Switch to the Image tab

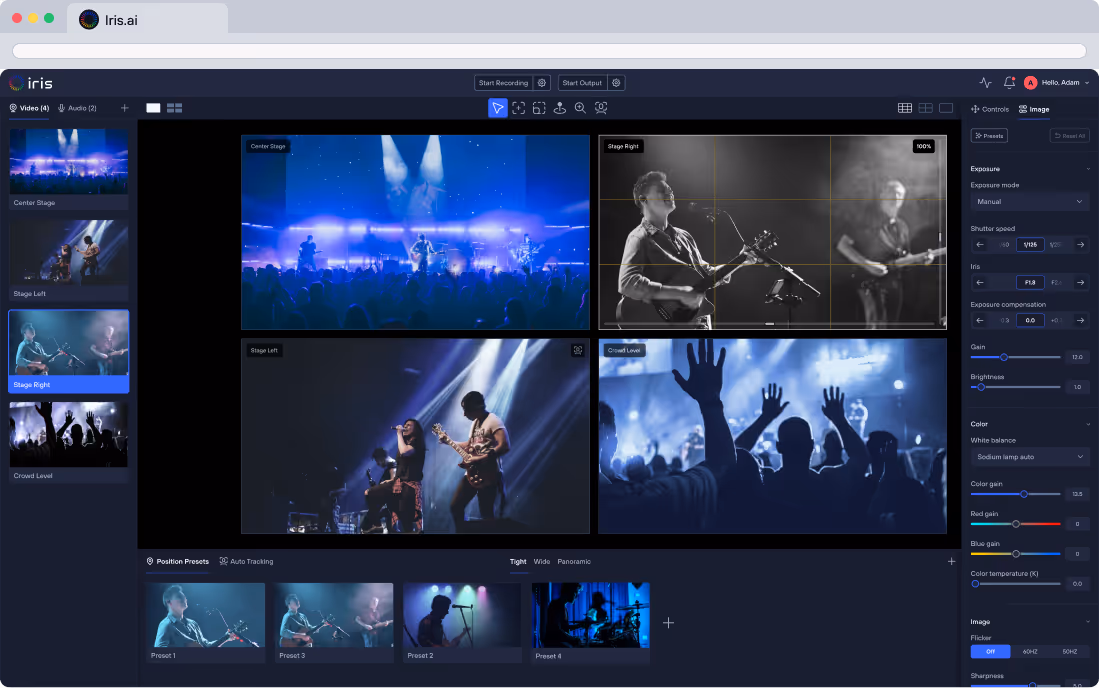point(1034,109)
